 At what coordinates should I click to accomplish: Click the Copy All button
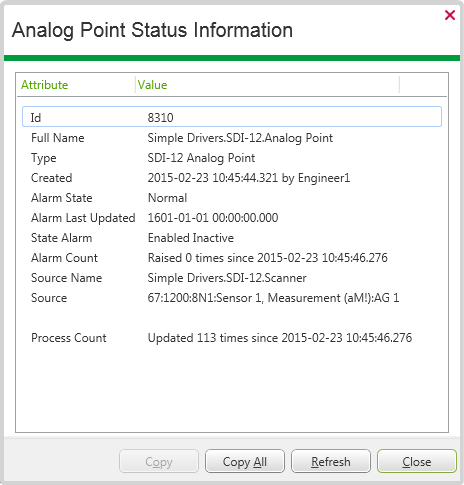[245, 461]
